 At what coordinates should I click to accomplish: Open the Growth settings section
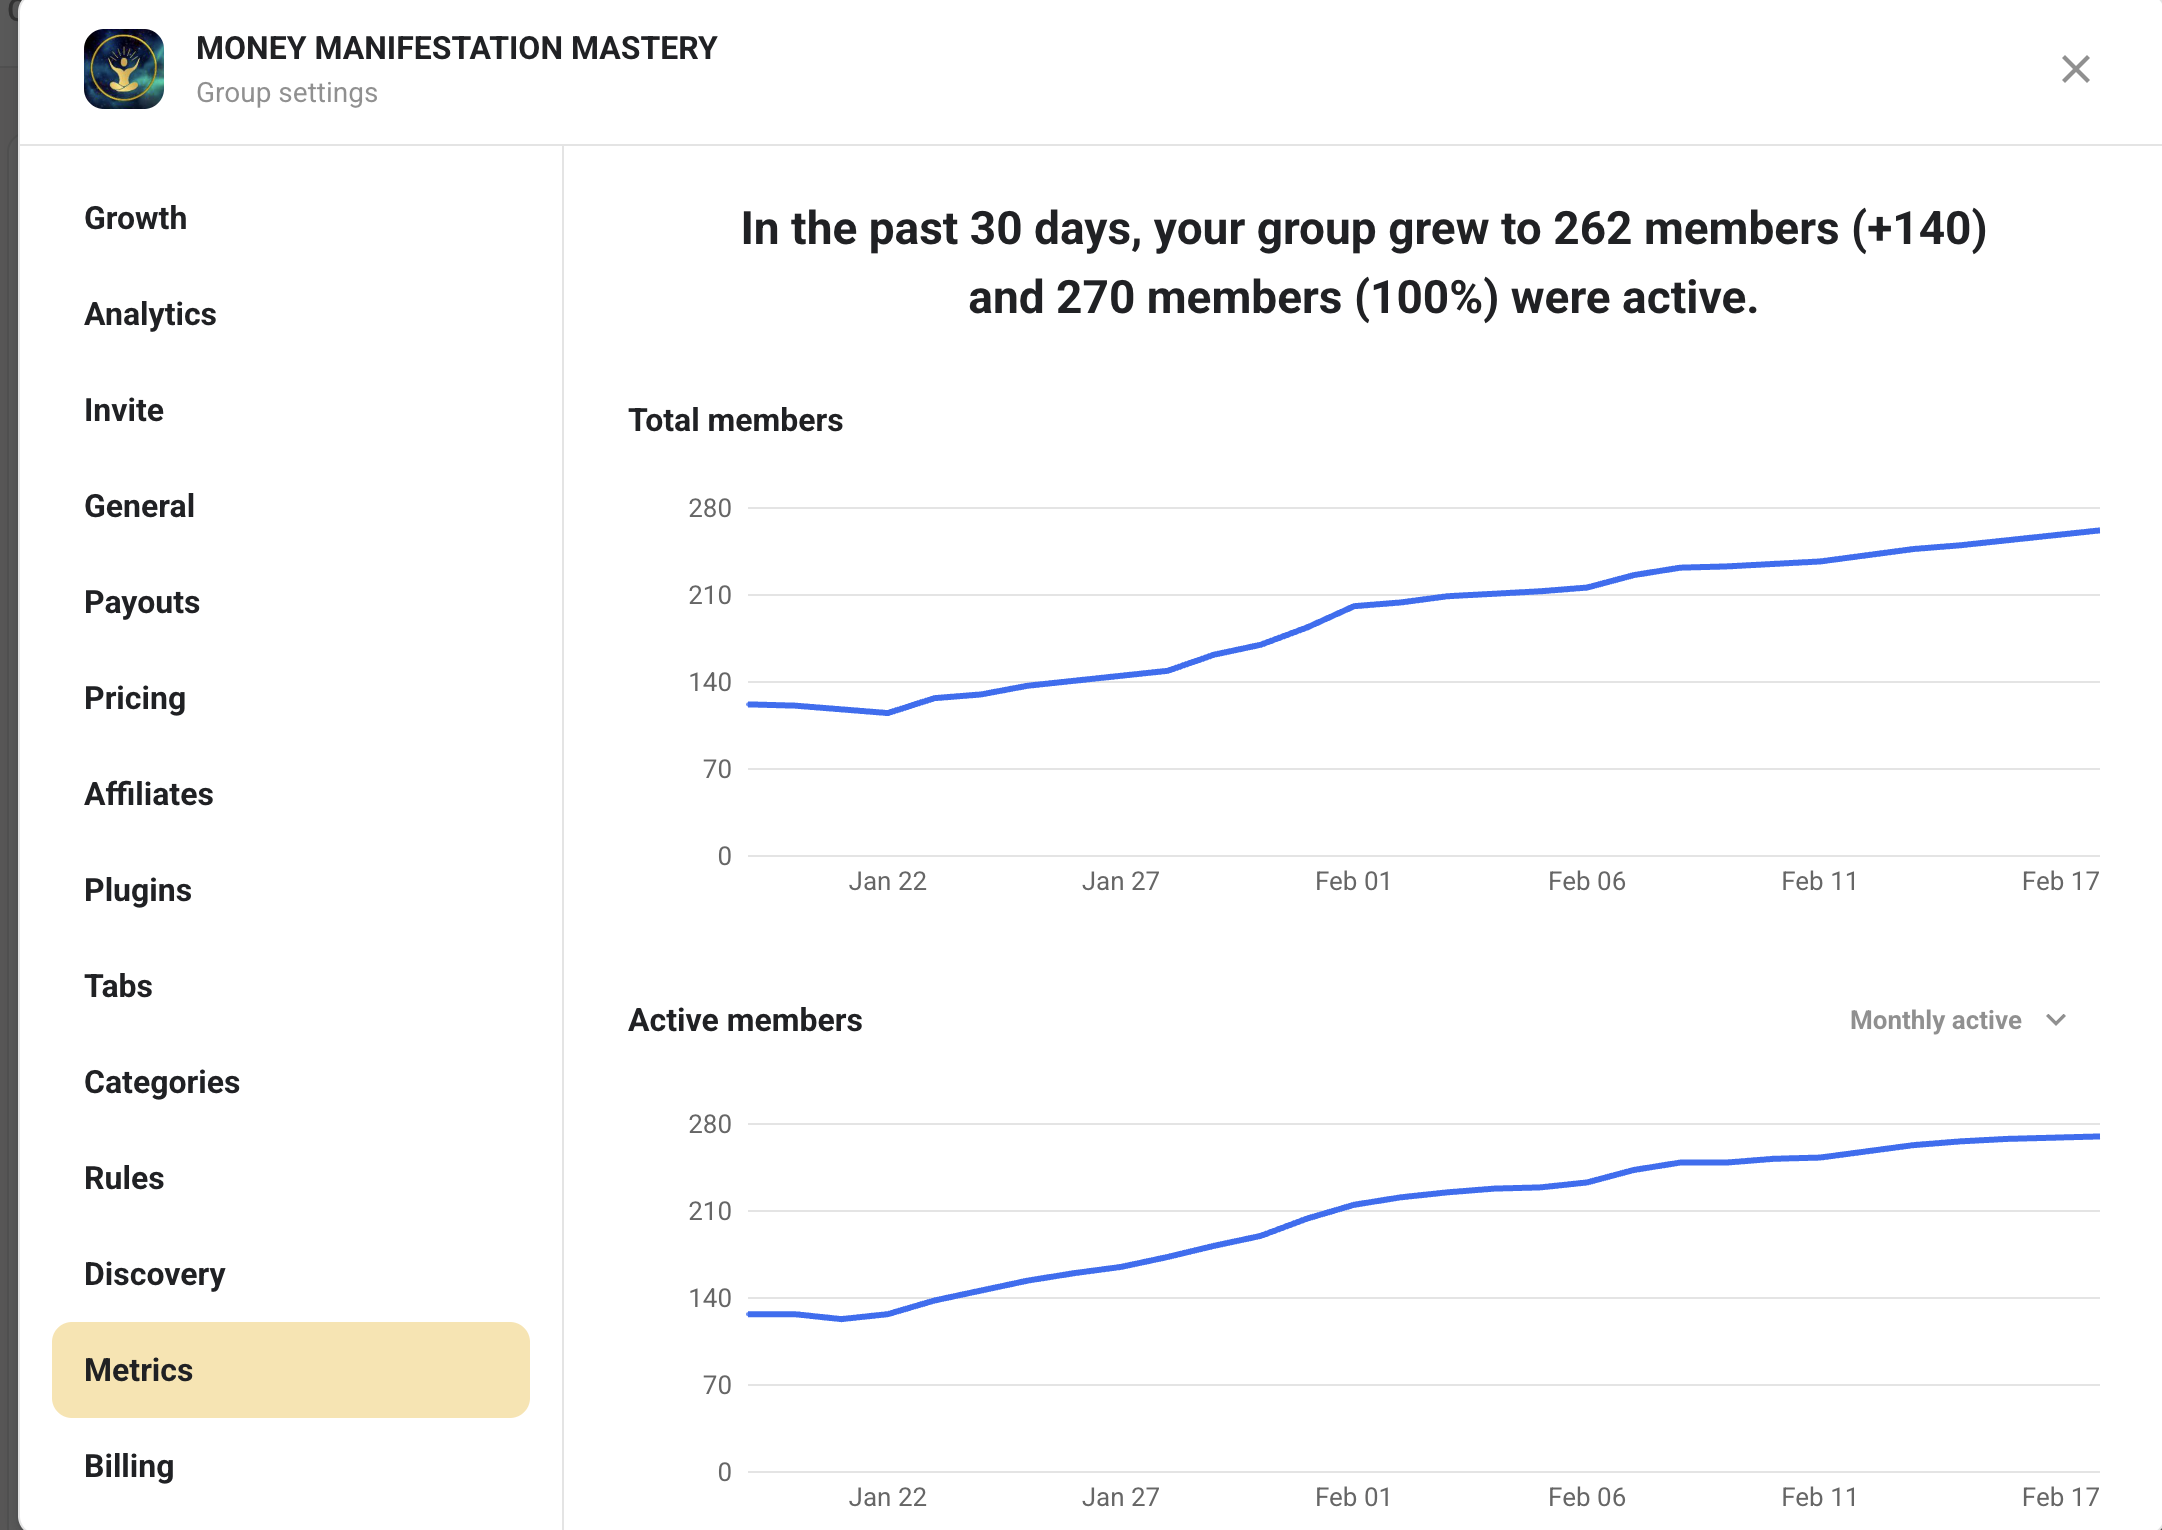(135, 218)
